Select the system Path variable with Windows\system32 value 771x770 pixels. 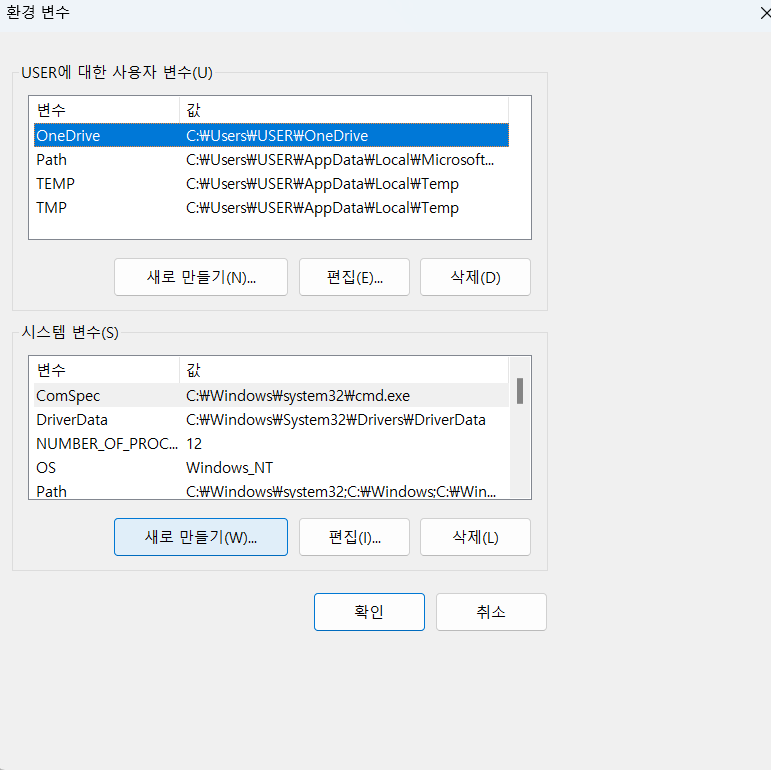pos(271,490)
